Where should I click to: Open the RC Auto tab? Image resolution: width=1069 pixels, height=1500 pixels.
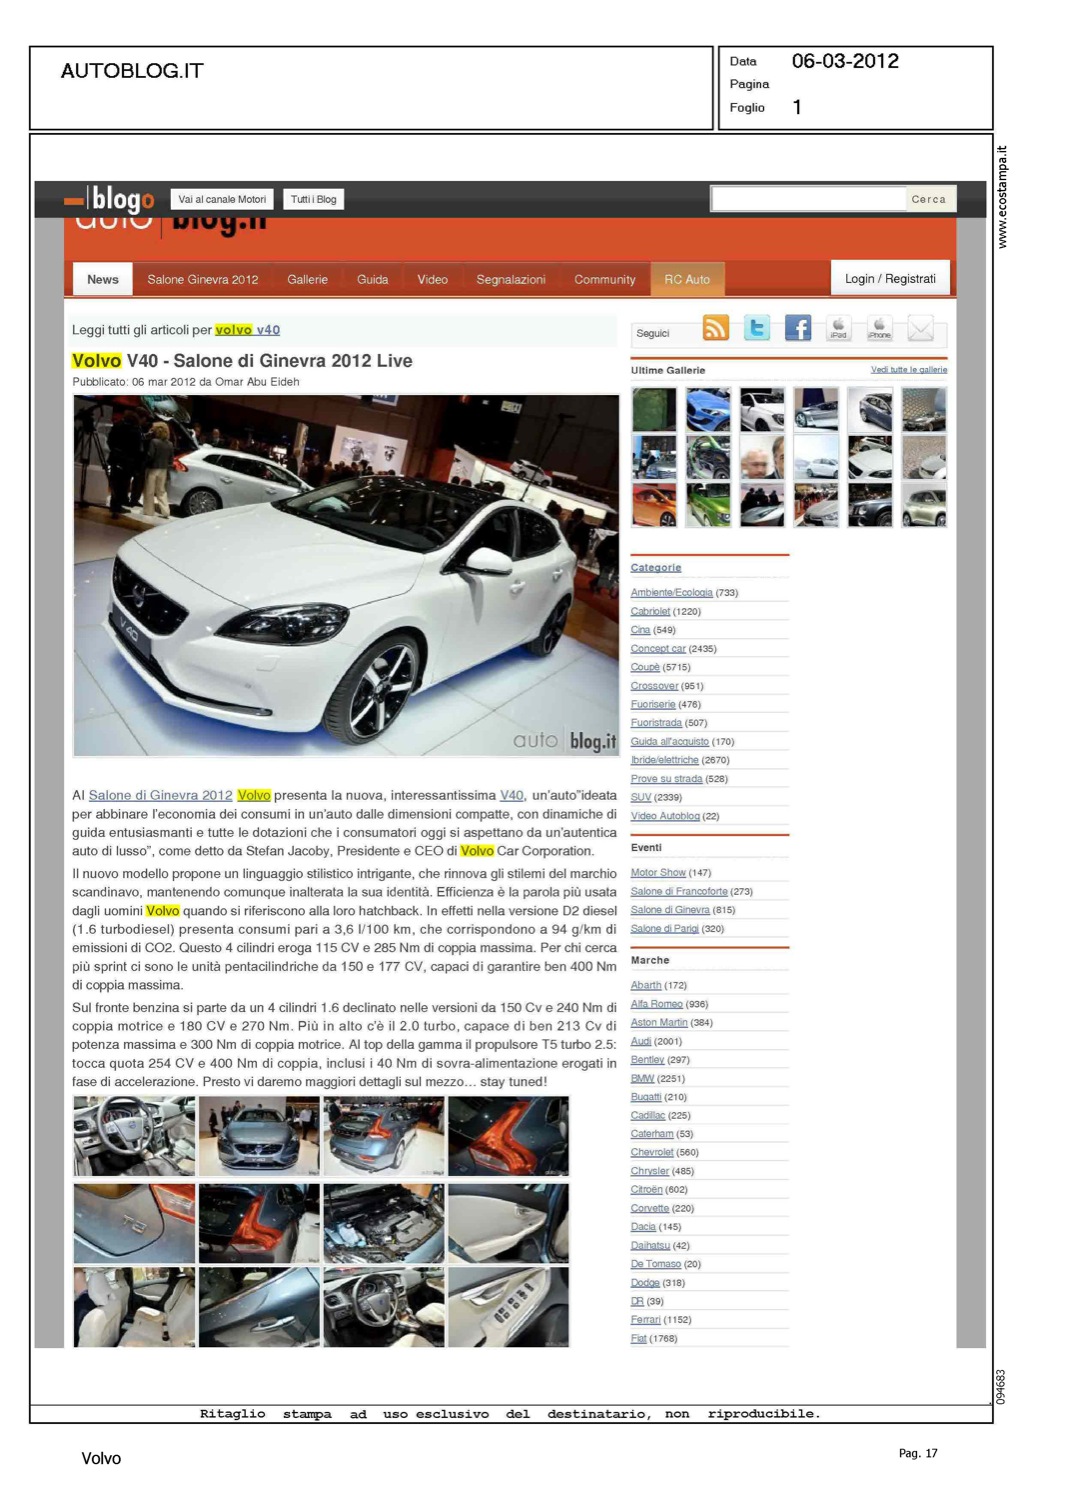point(687,279)
